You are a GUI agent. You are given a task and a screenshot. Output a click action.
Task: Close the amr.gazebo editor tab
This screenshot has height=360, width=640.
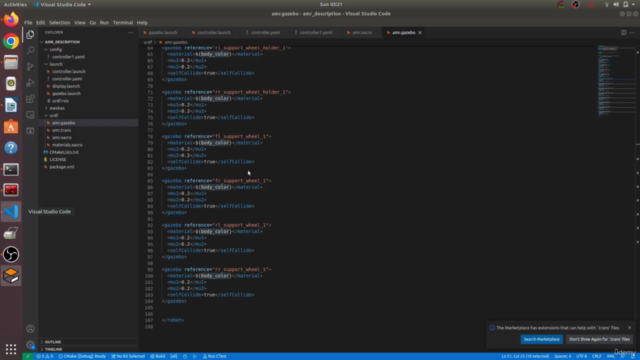[x=420, y=33]
